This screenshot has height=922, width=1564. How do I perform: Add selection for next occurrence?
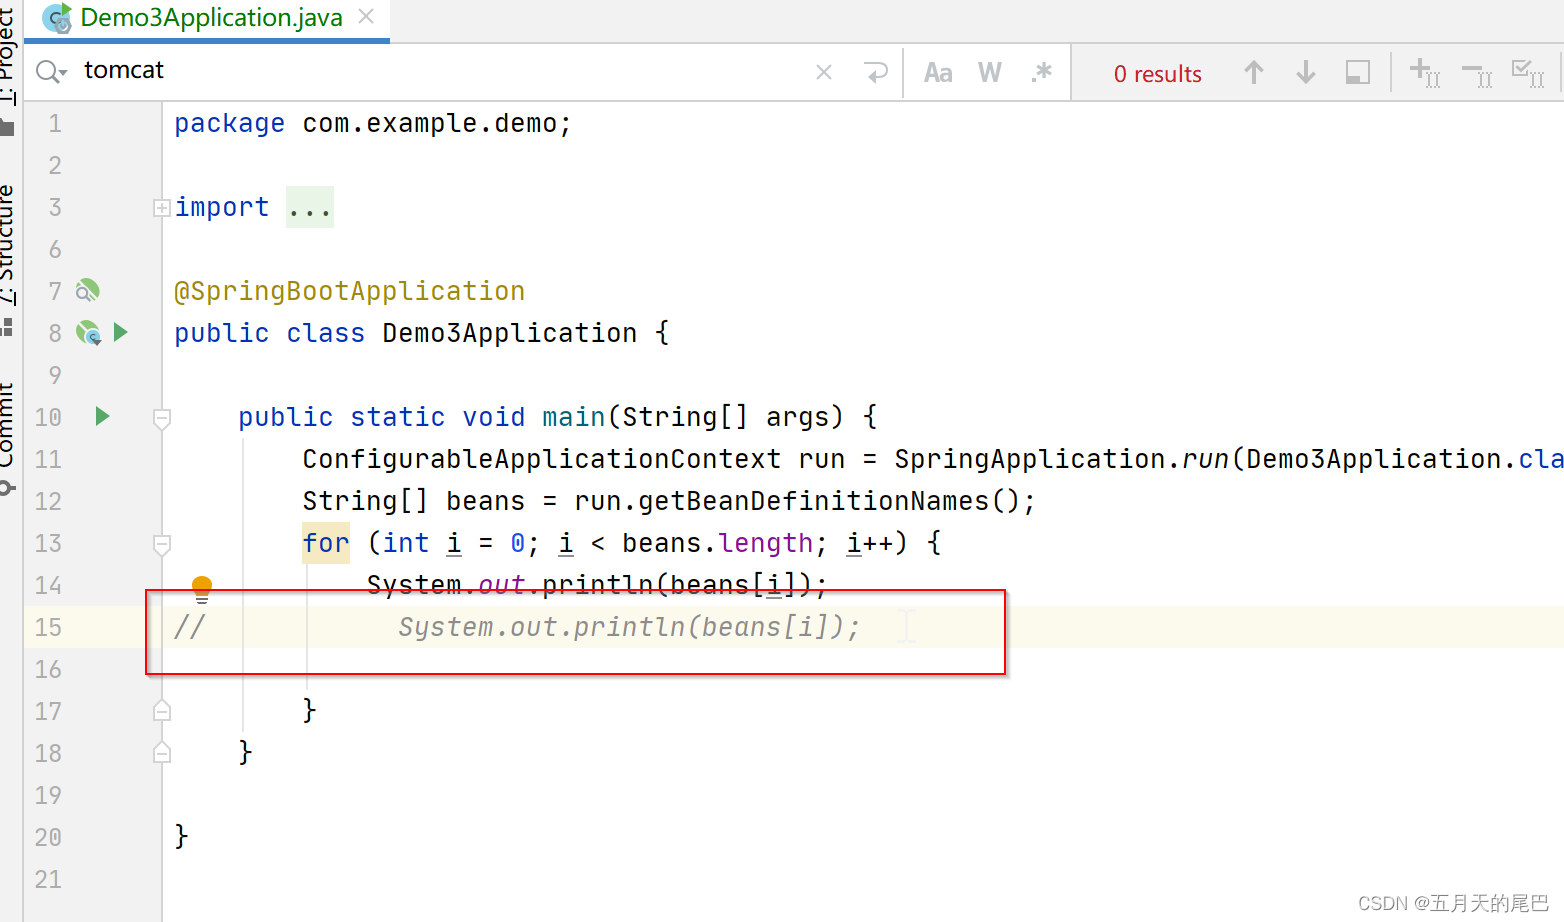pos(1424,73)
